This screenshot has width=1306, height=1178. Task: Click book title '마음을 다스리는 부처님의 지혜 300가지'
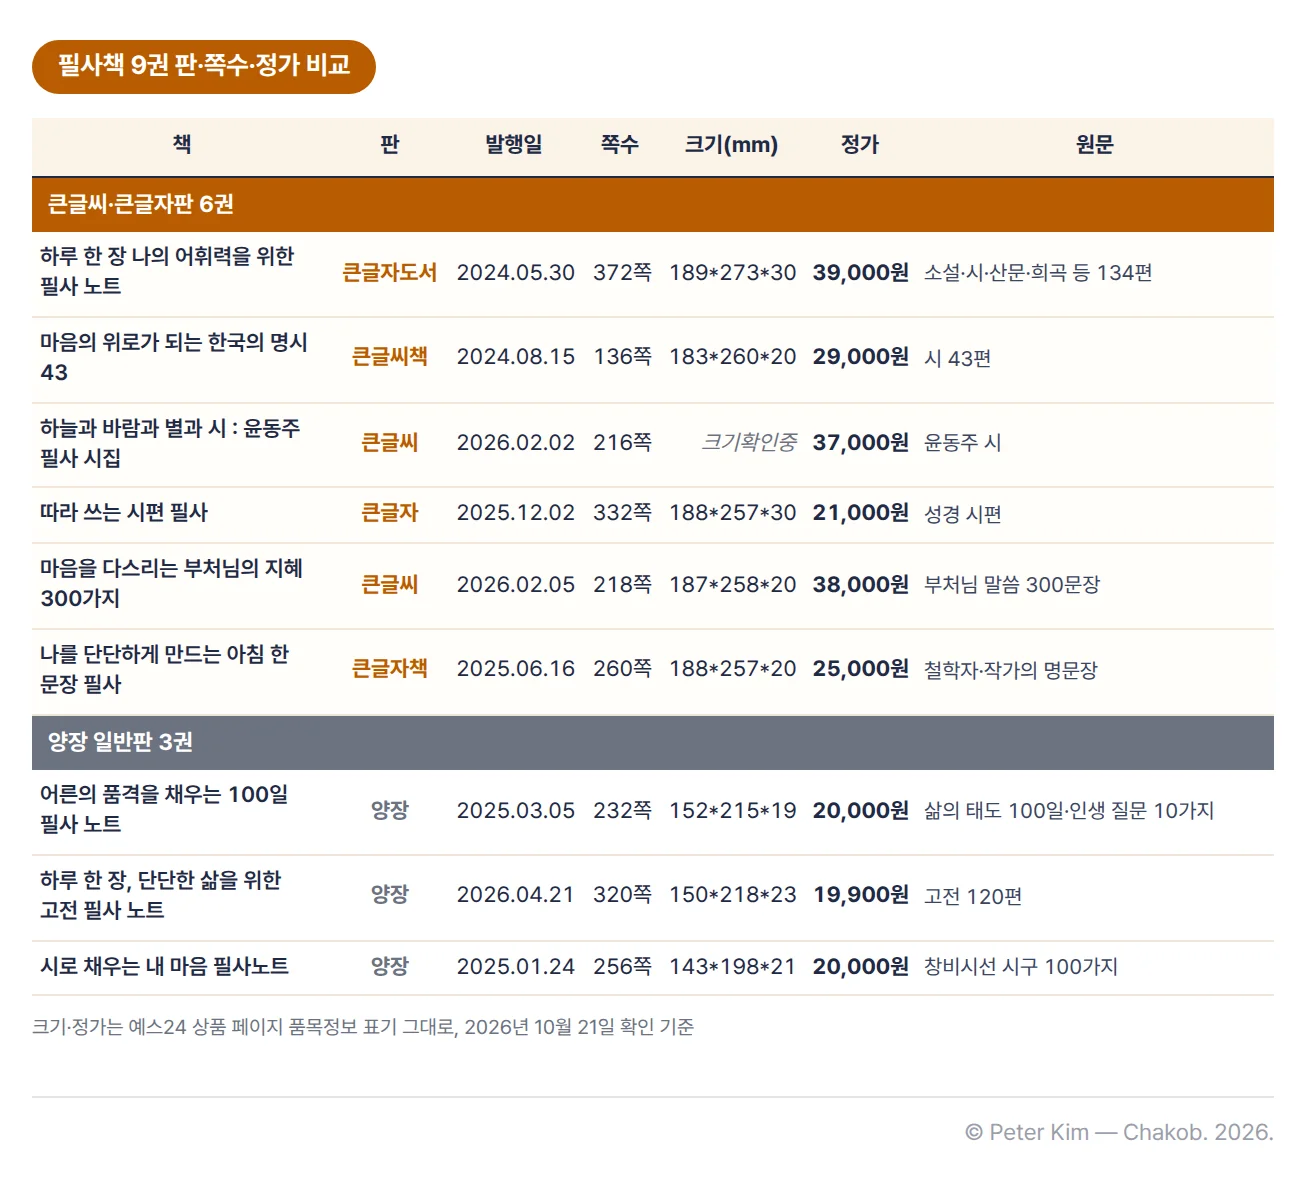172,583
